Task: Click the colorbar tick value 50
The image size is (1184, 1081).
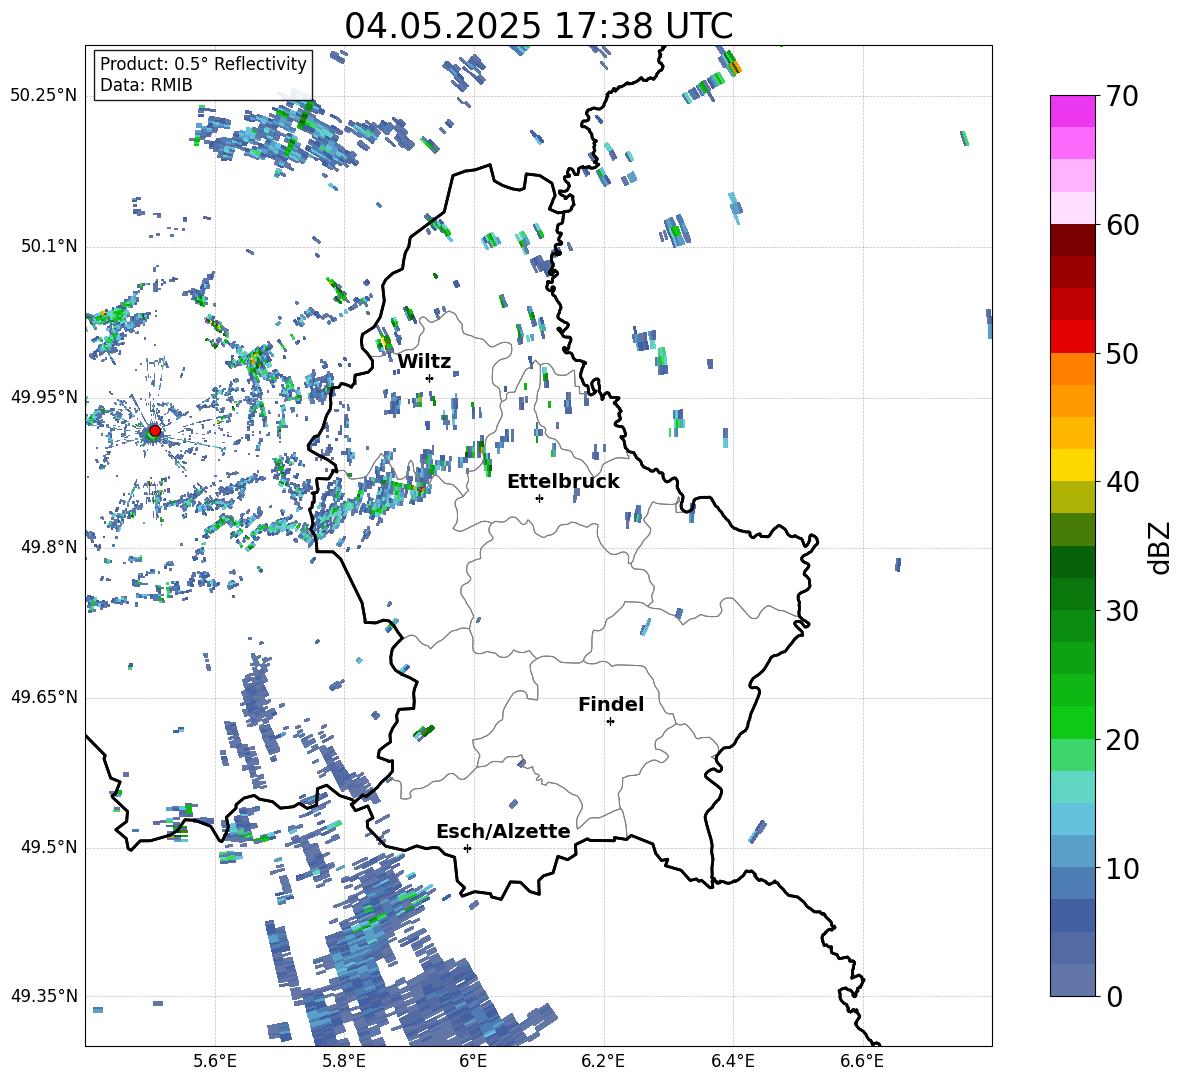Action: tap(1122, 354)
